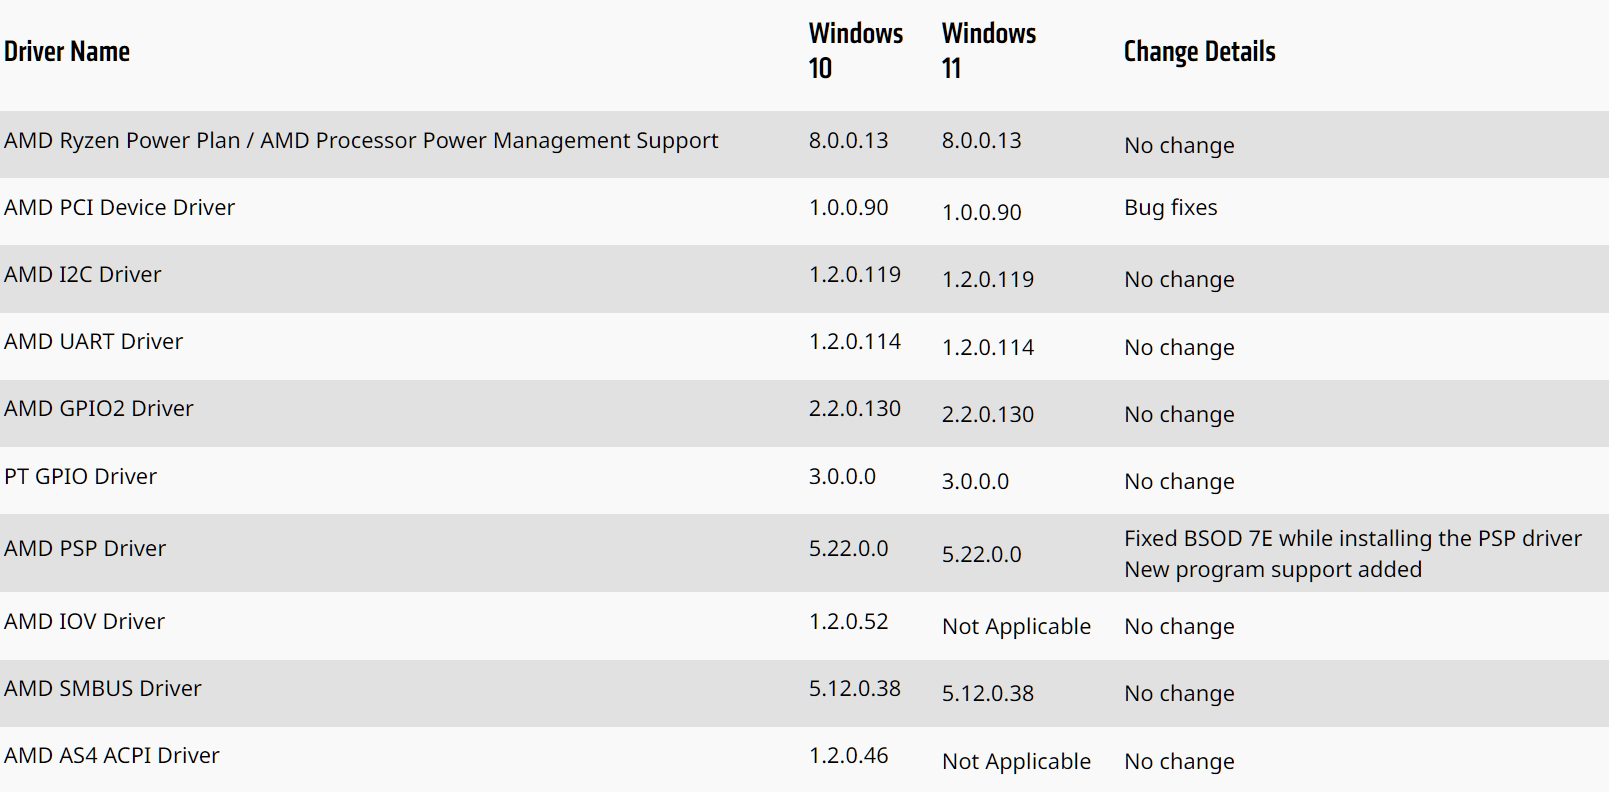Click the Bug fixes change detail
Image resolution: width=1609 pixels, height=792 pixels.
pos(1170,208)
